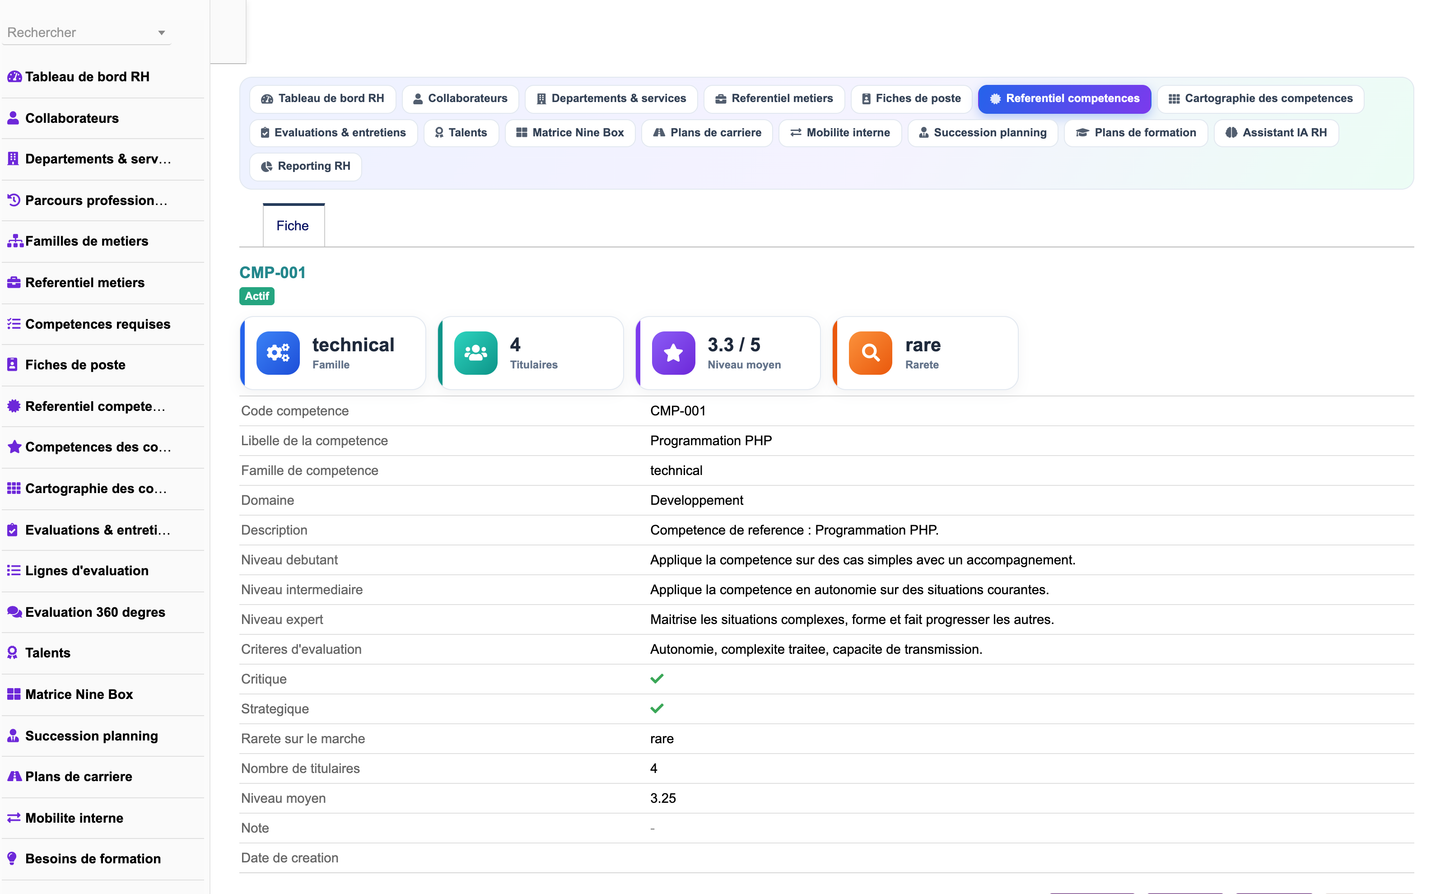
Task: Click the Matrice Nine Box sidebar squares icon
Action: pos(14,694)
